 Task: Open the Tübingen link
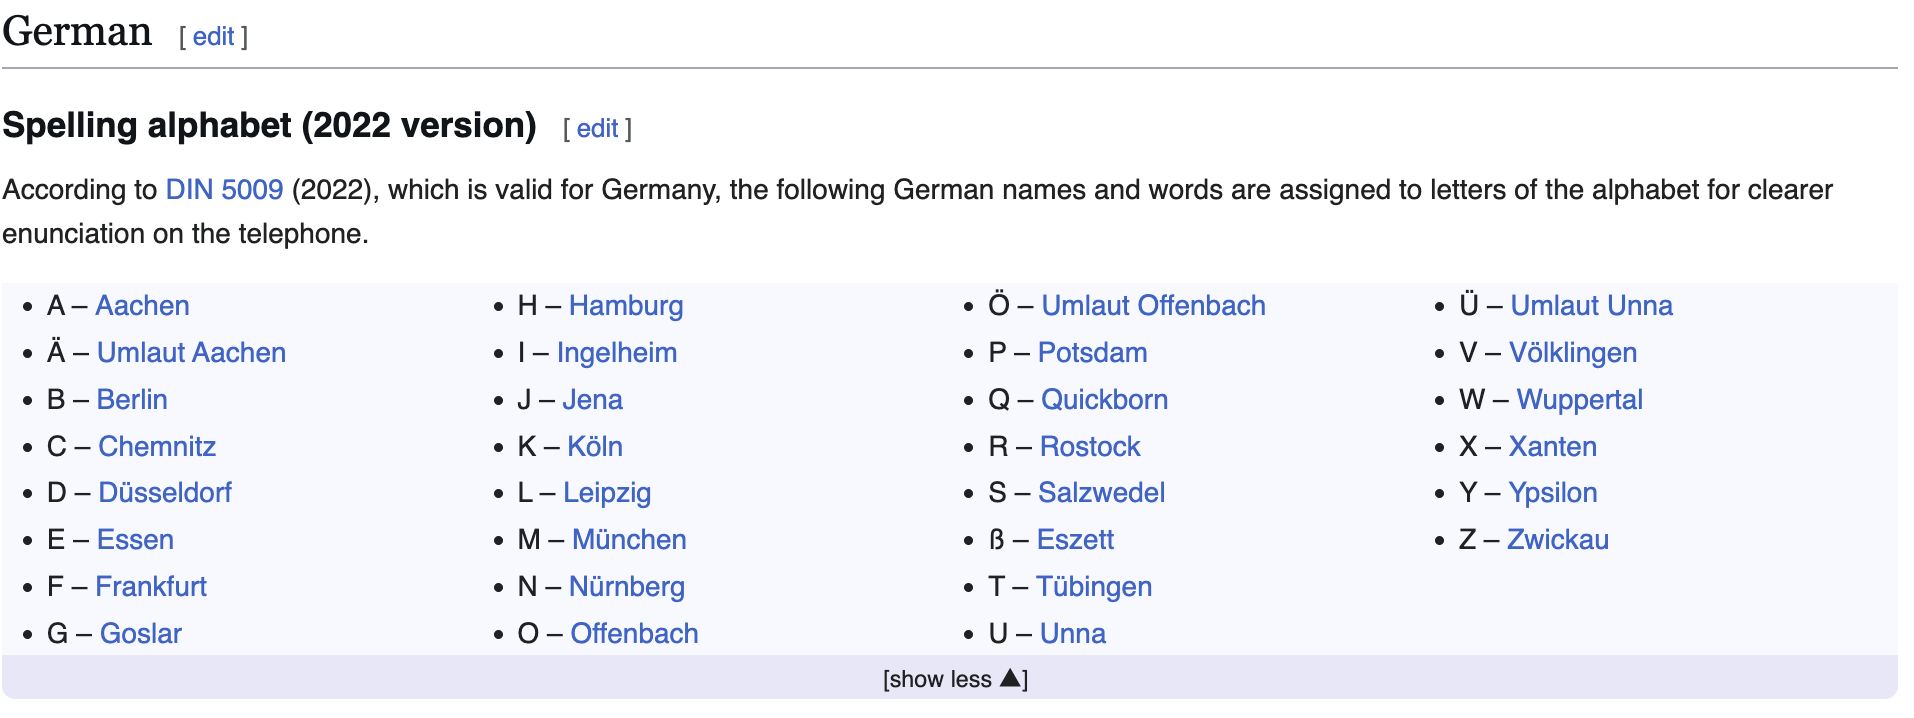(1094, 587)
